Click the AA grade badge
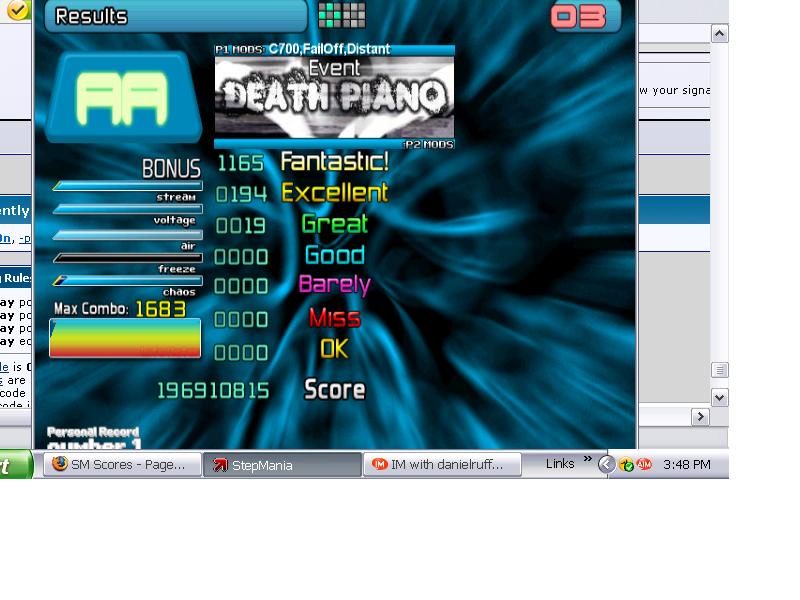 [123, 97]
